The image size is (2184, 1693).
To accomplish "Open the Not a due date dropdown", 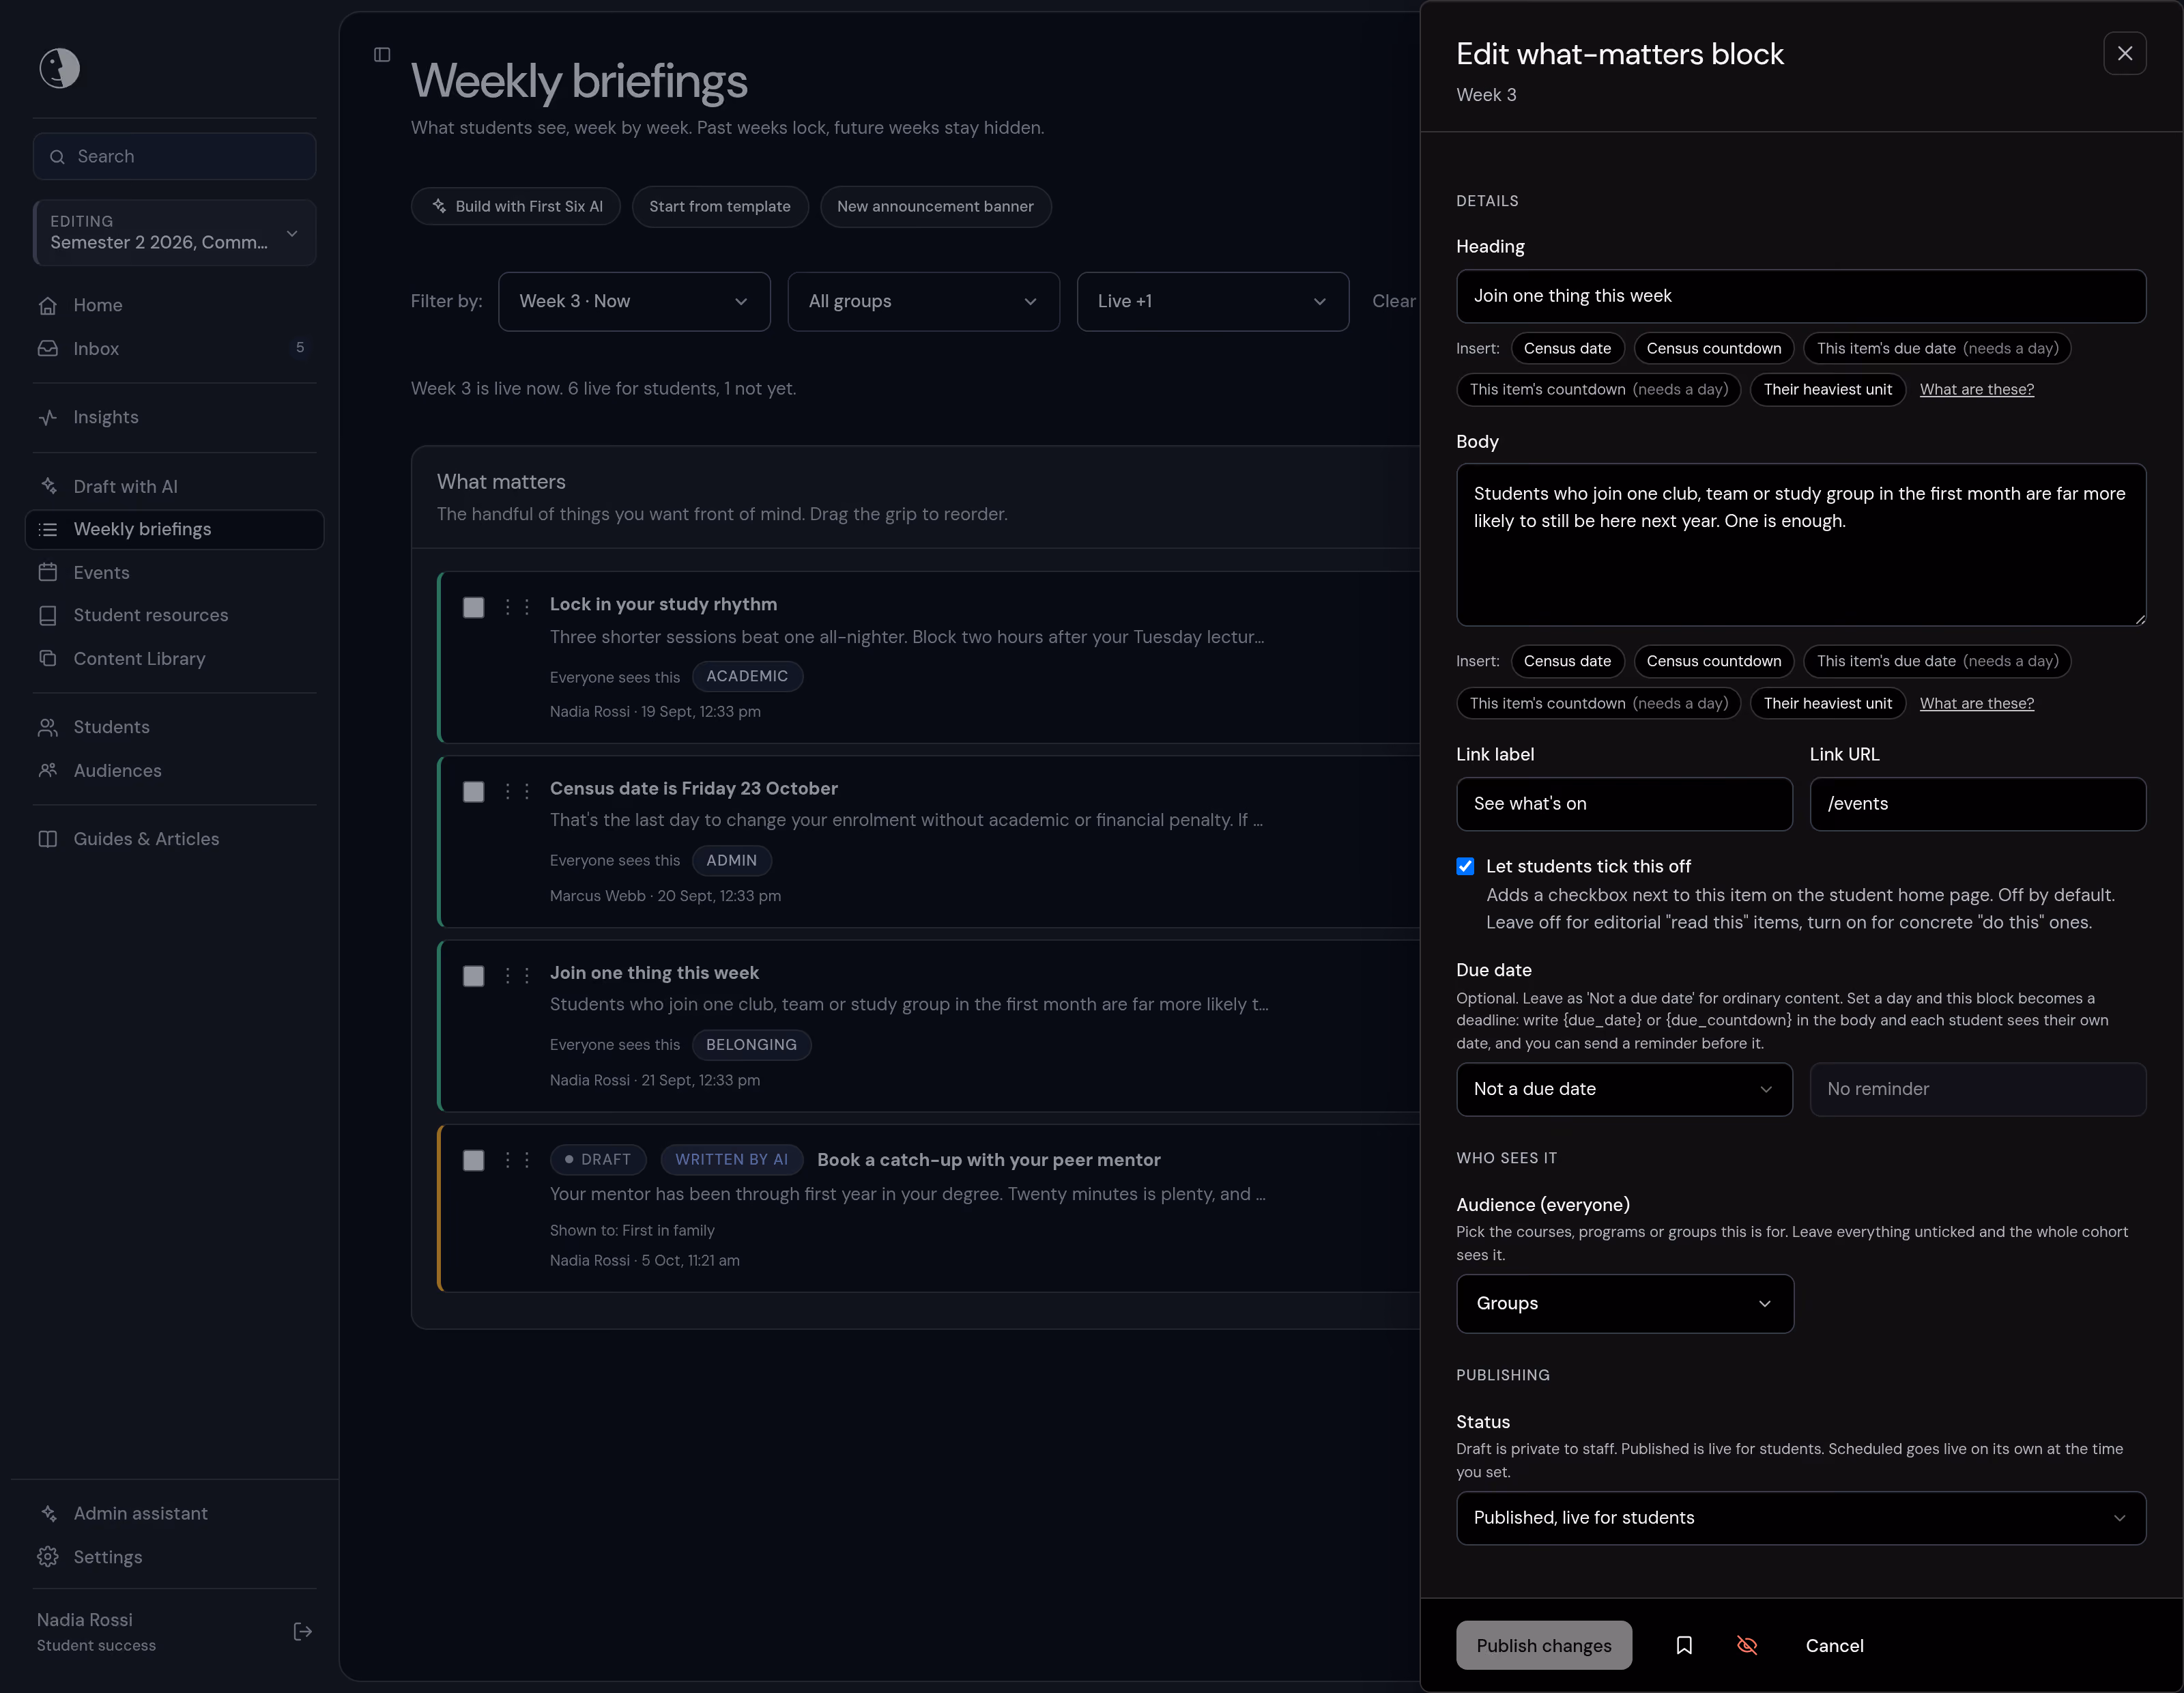I will [1624, 1088].
